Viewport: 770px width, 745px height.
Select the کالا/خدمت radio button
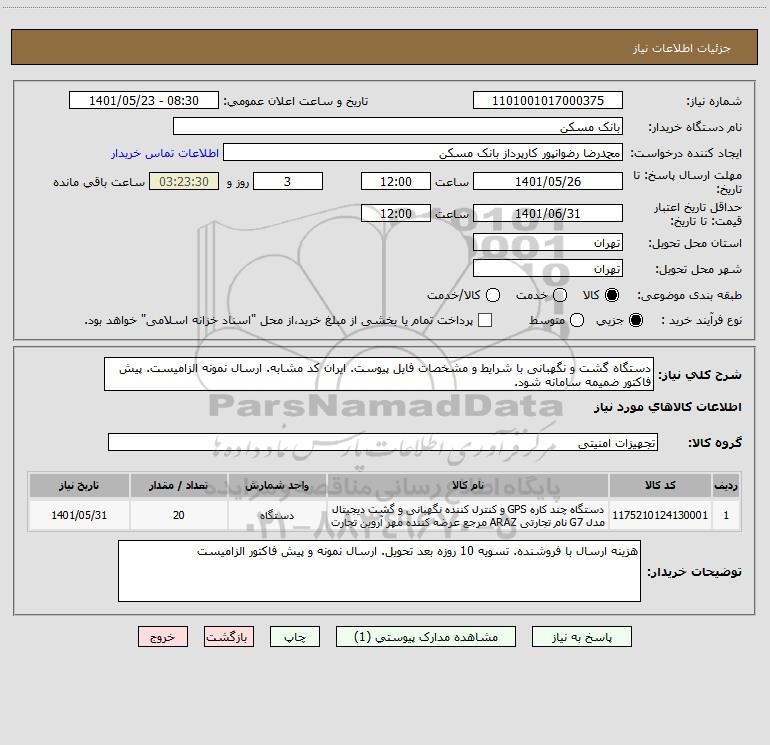[x=493, y=295]
